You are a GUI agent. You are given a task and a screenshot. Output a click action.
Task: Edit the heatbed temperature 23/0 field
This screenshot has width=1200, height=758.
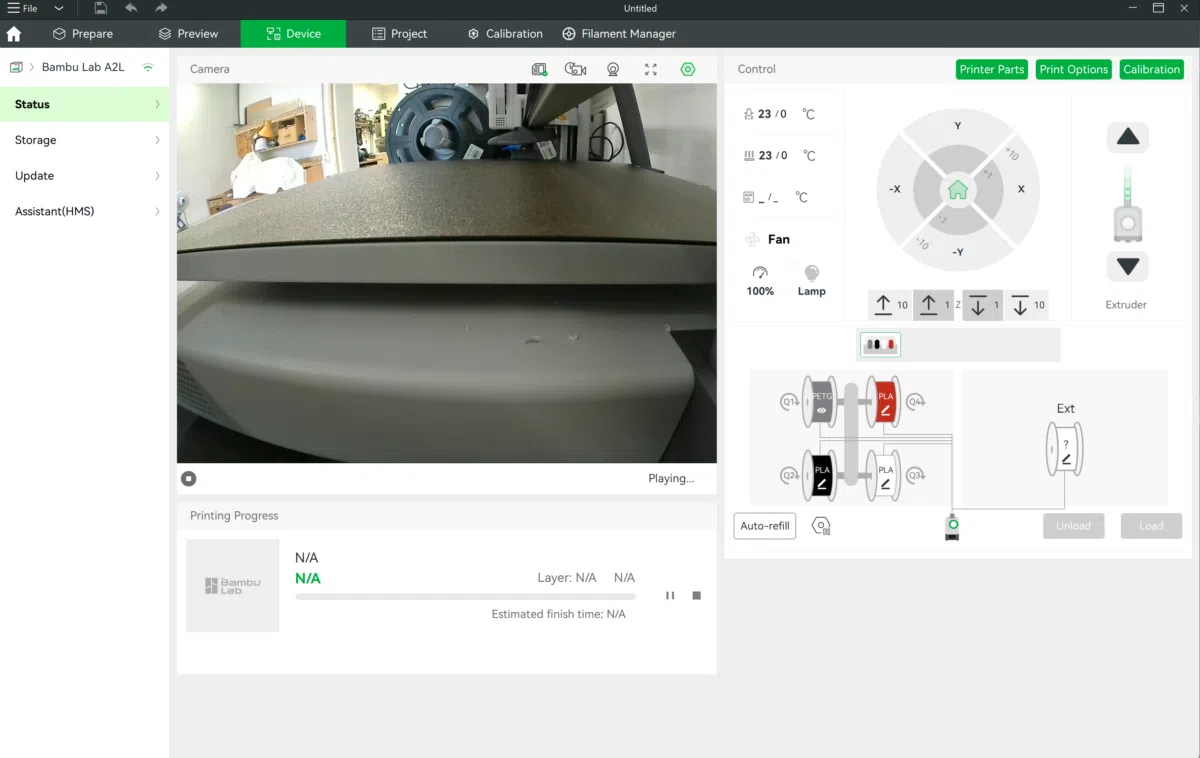pyautogui.click(x=772, y=155)
